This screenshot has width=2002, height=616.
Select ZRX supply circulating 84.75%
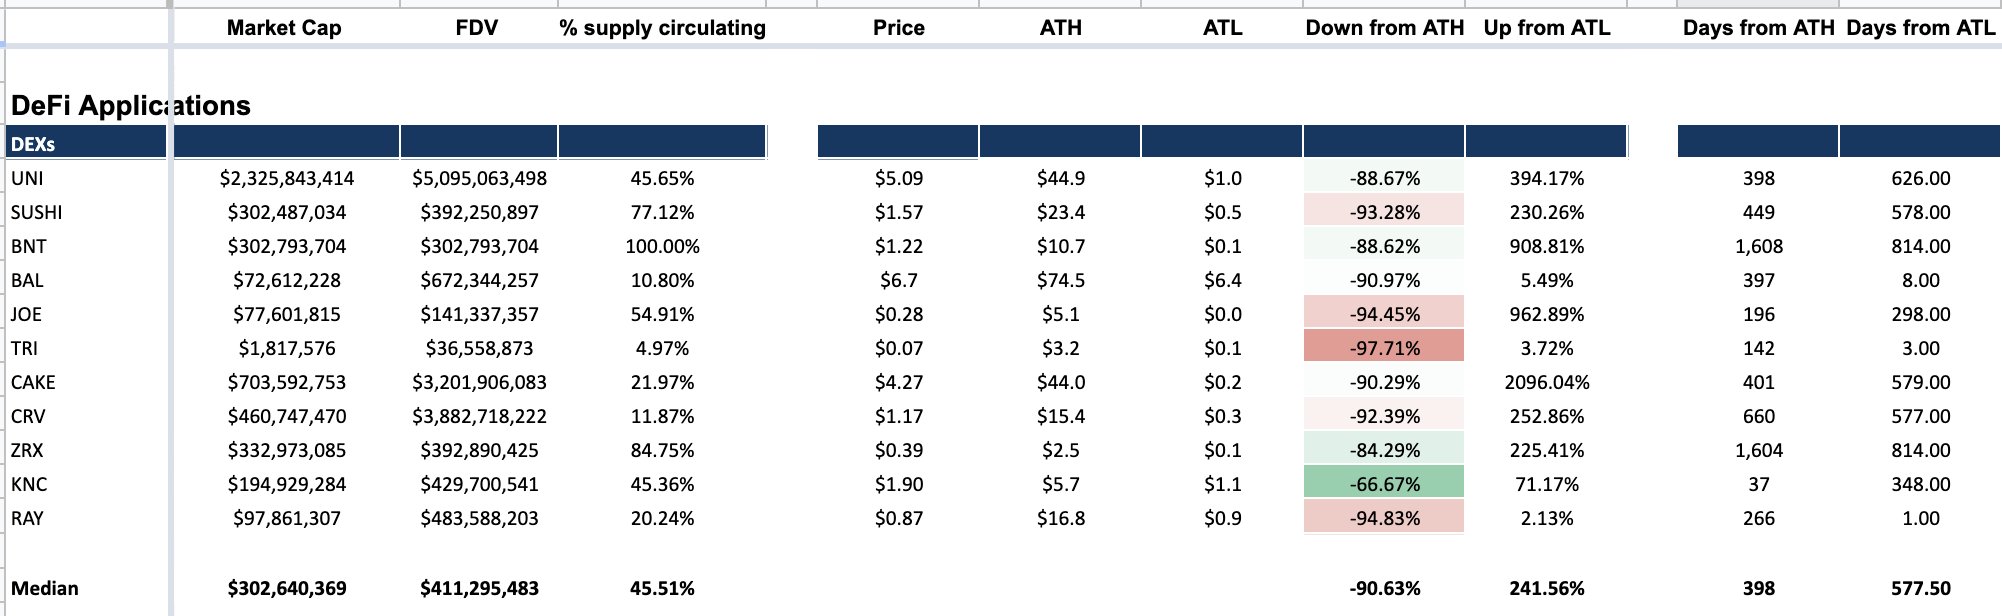tap(662, 451)
